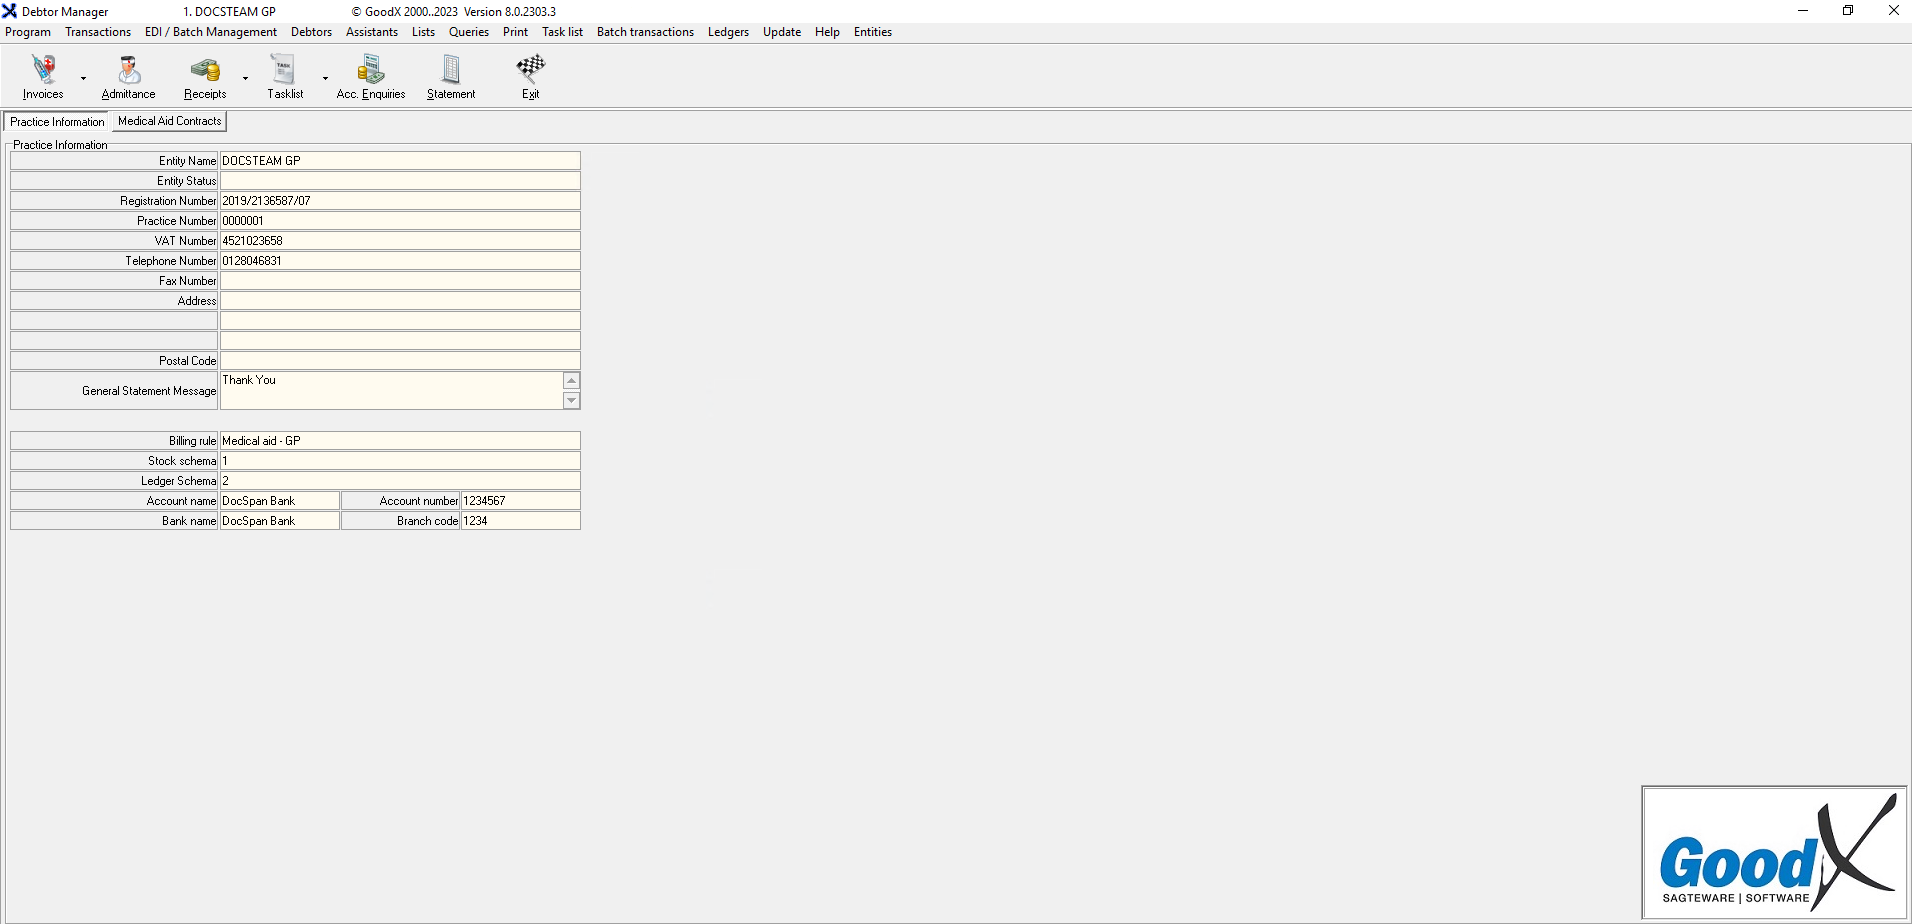Open the Assistants menu

pos(372,32)
